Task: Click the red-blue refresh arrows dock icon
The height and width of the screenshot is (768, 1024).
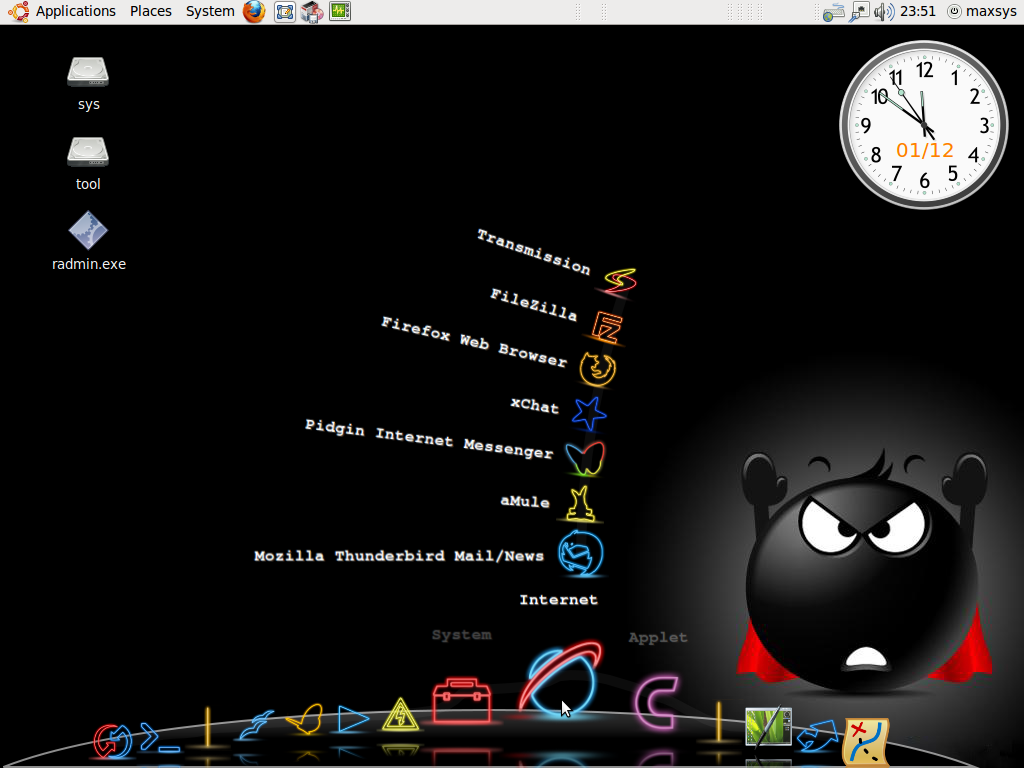Action: [112, 741]
